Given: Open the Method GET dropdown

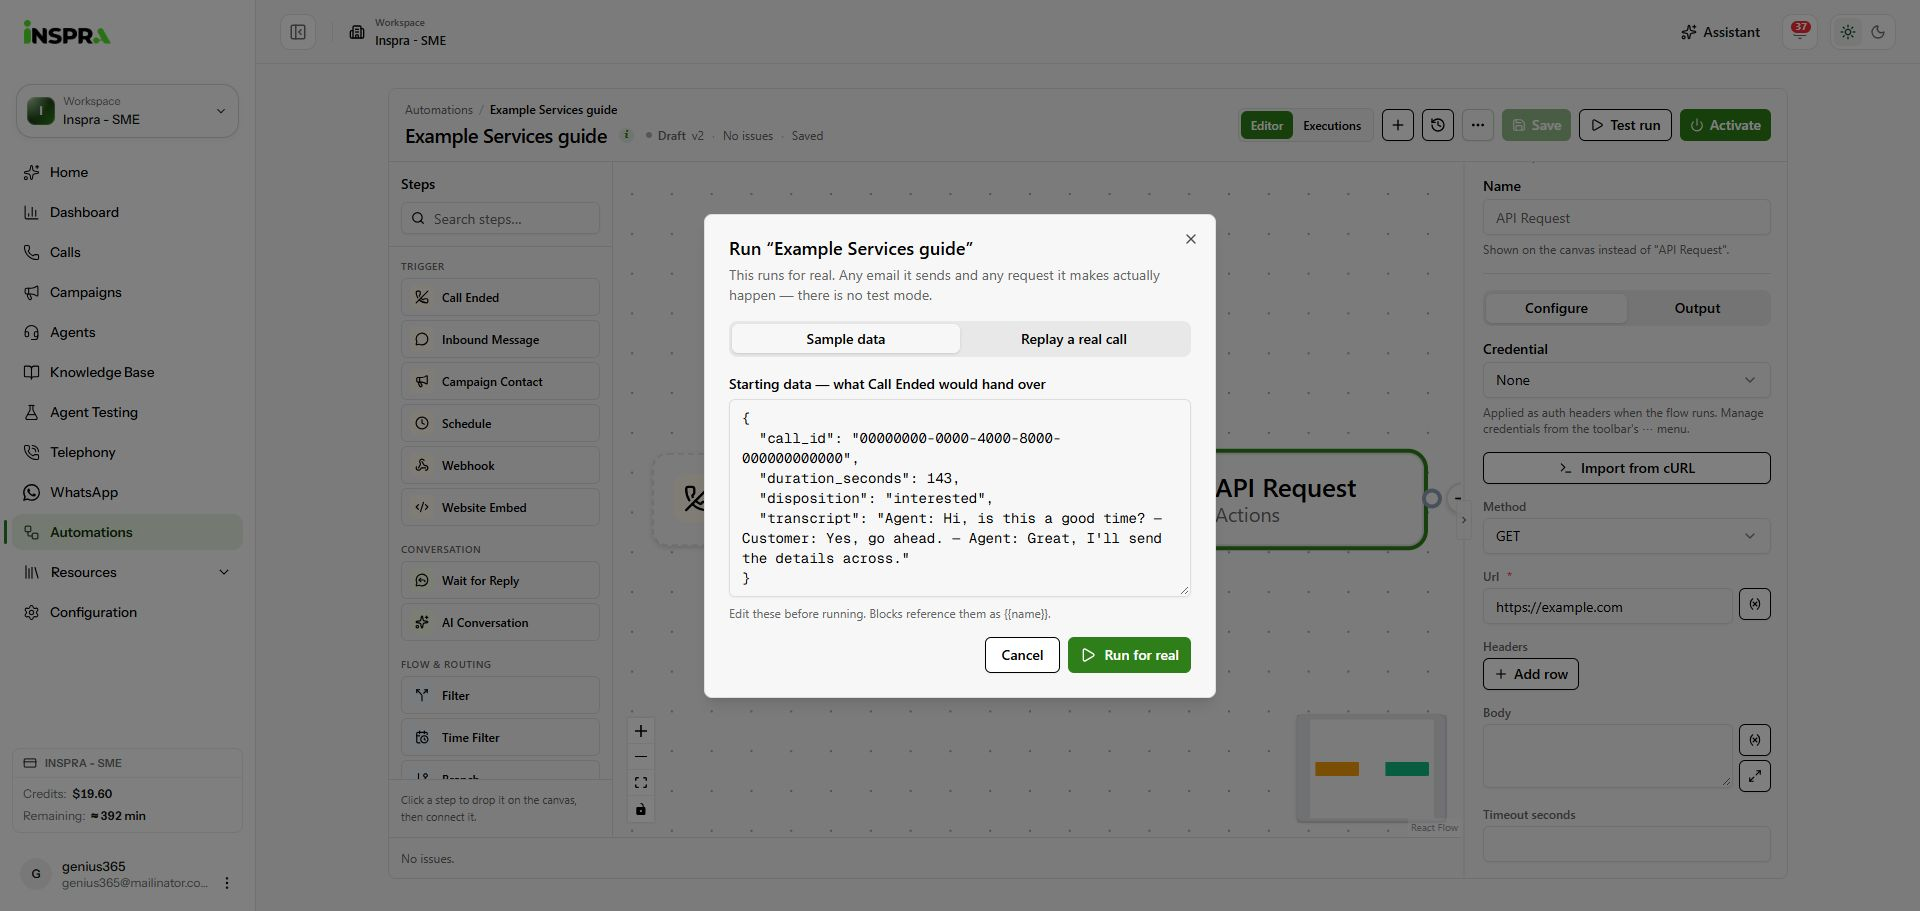Looking at the screenshot, I should coord(1626,536).
